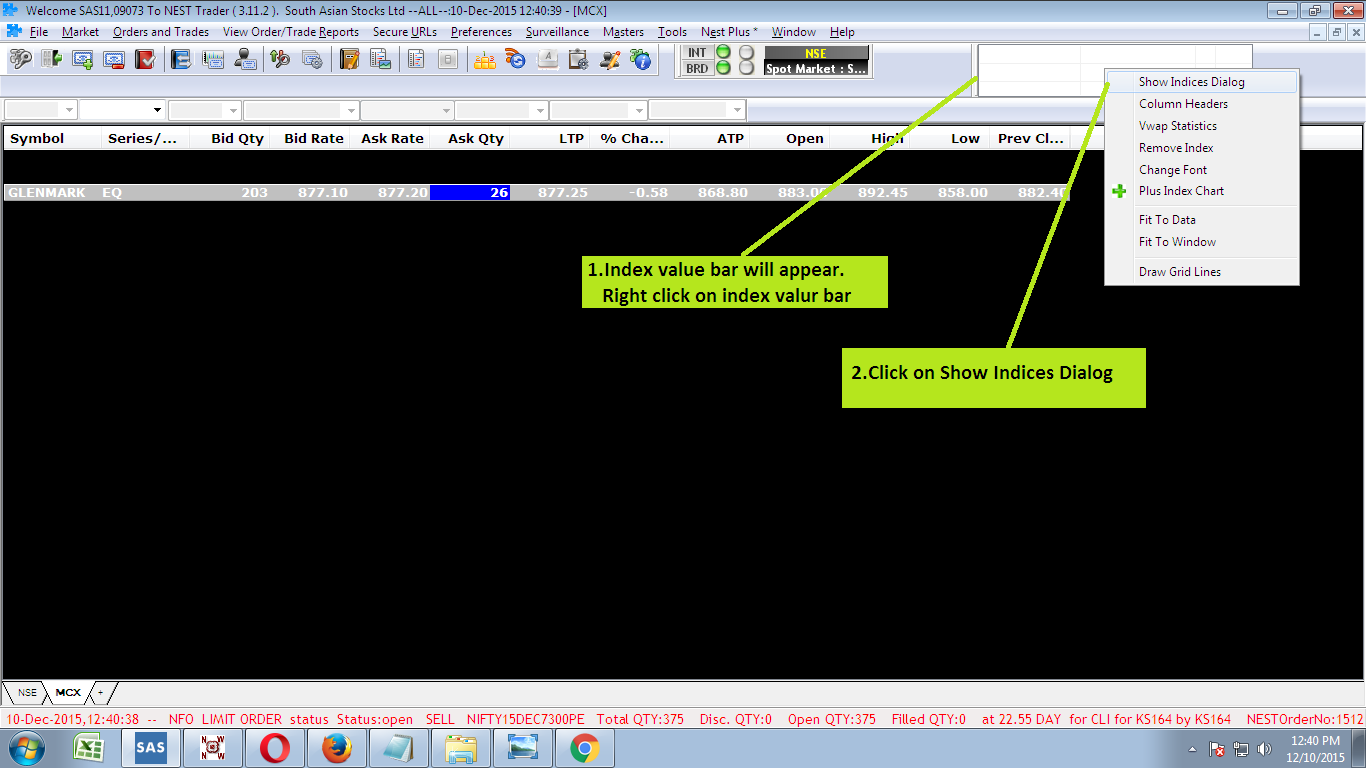Click the orange feed refresh icon

coord(516,60)
